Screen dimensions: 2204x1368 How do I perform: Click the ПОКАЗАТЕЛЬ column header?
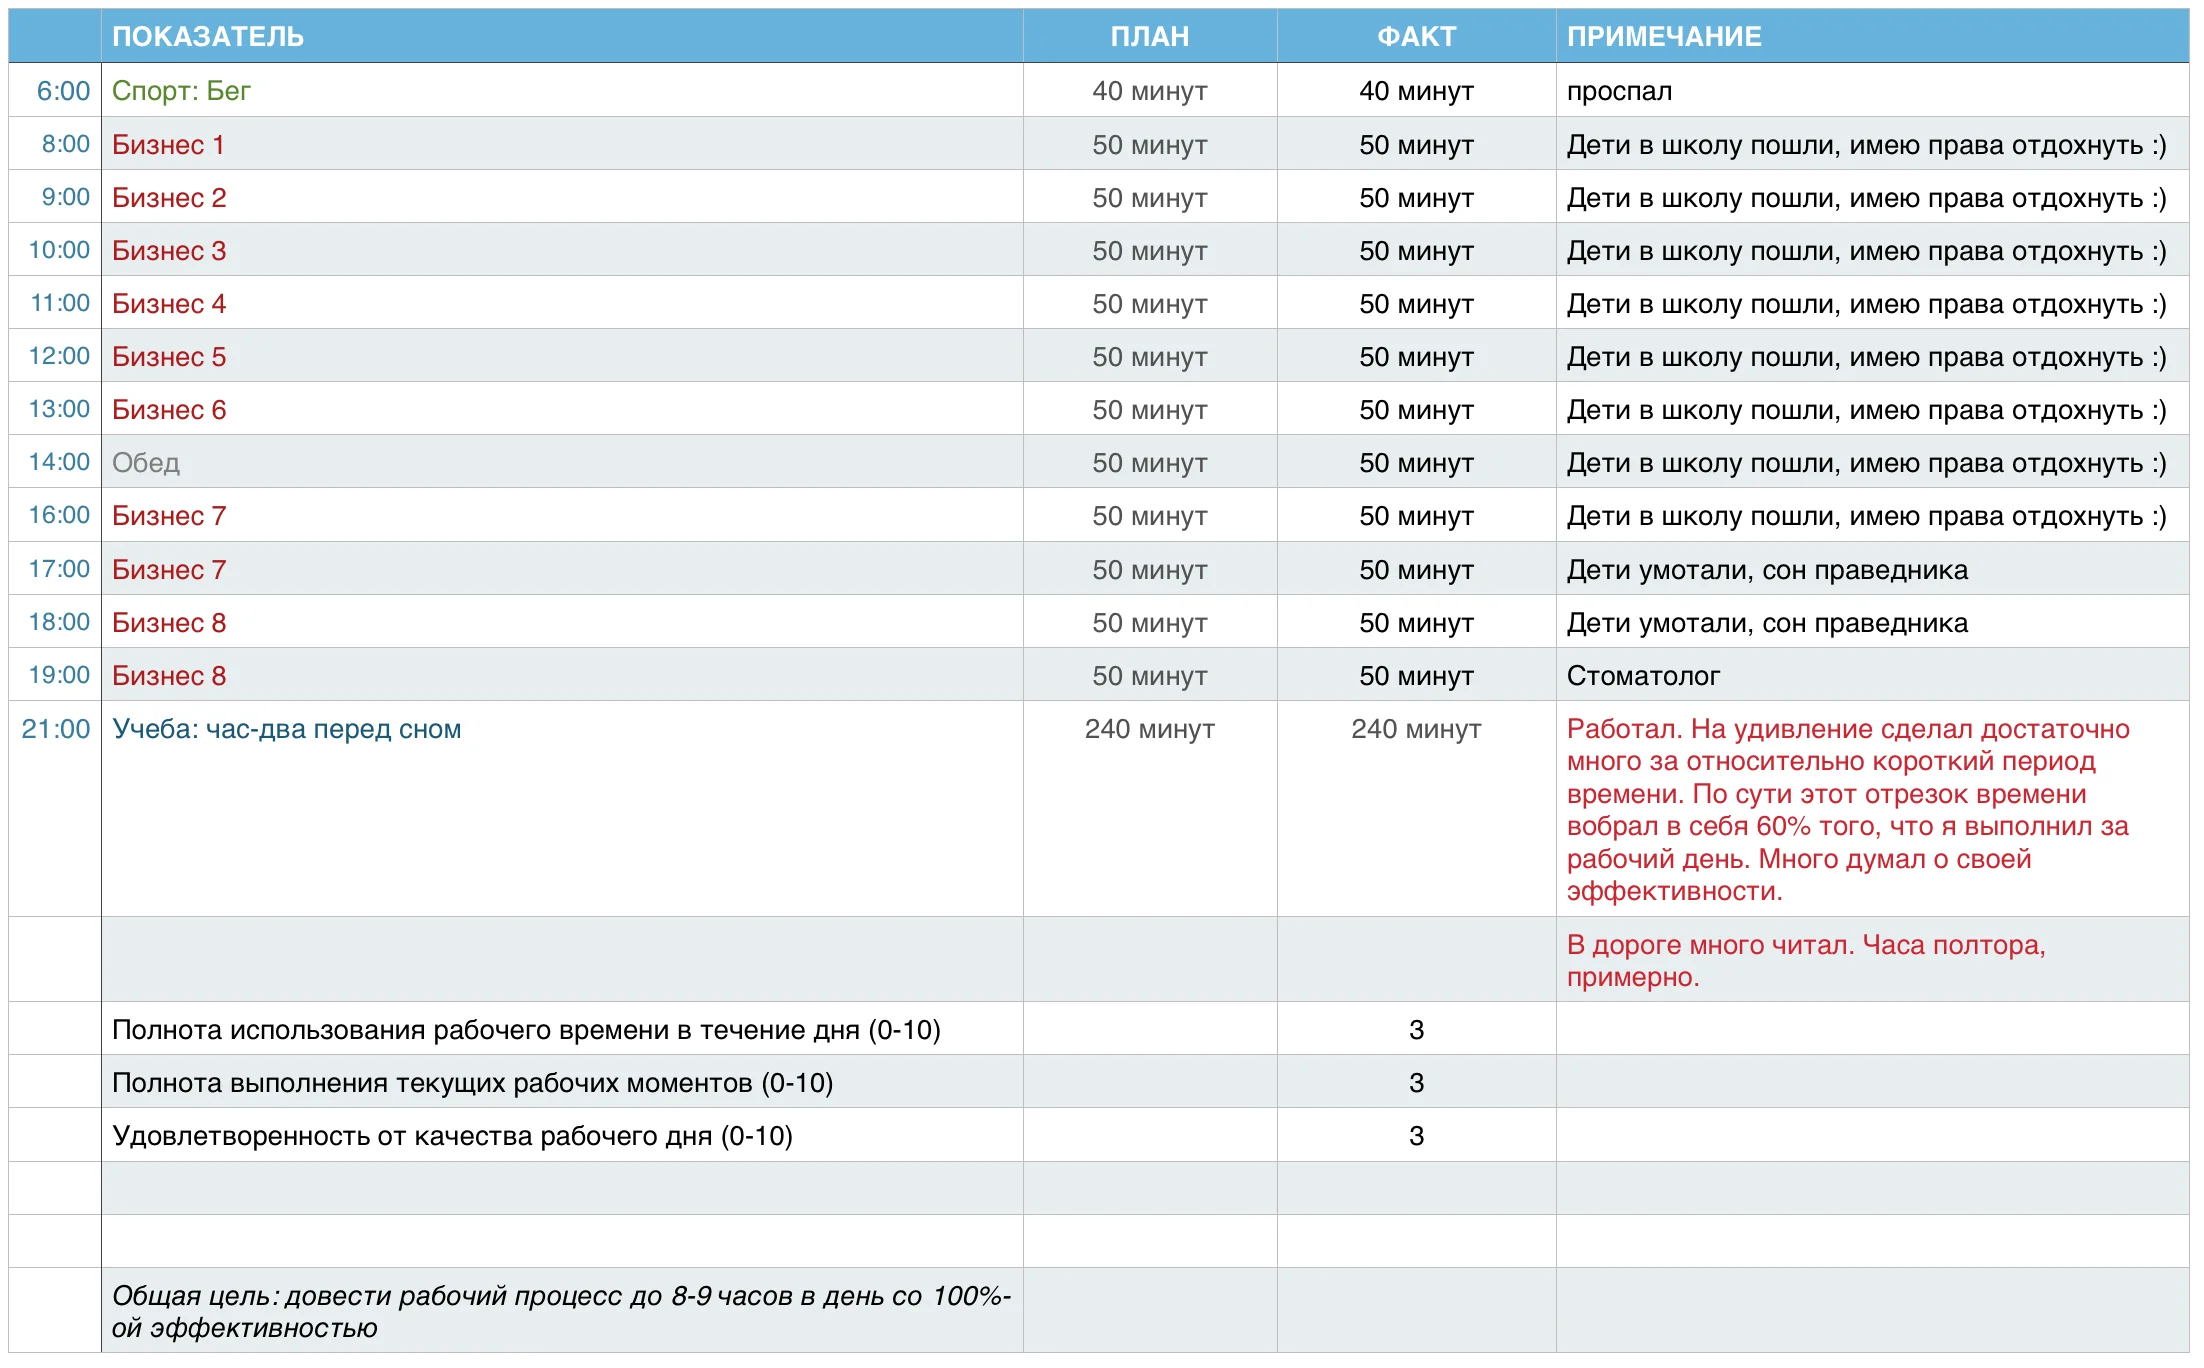tap(208, 37)
